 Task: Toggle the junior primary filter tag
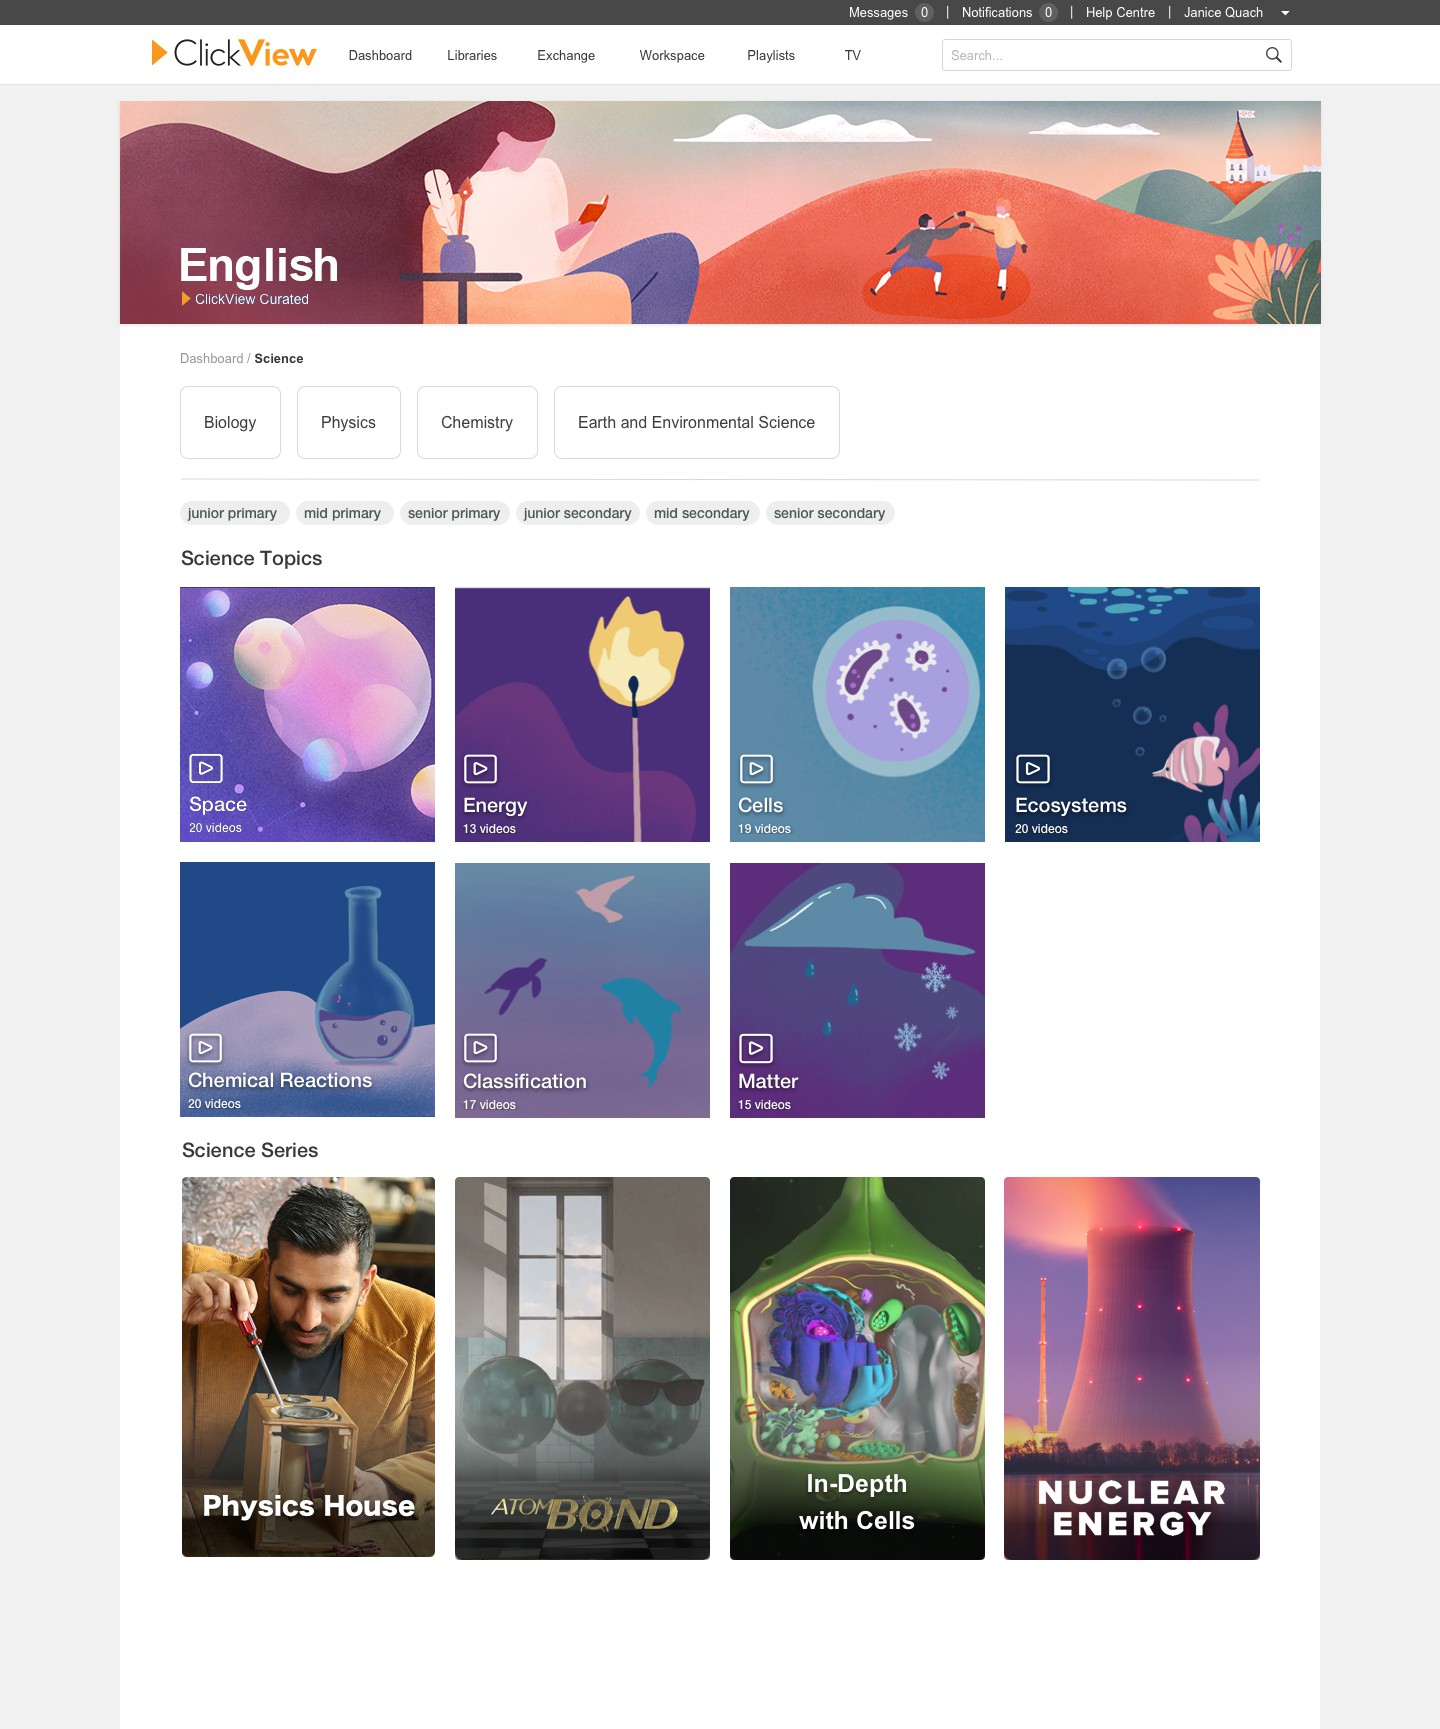coord(233,513)
